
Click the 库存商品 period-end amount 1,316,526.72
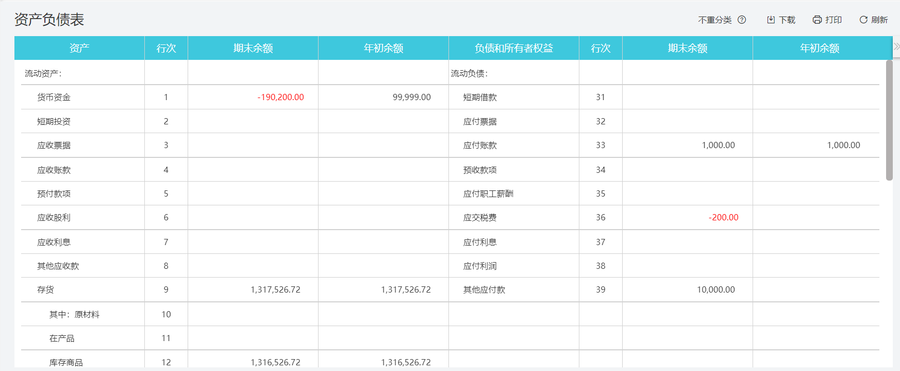point(276,362)
